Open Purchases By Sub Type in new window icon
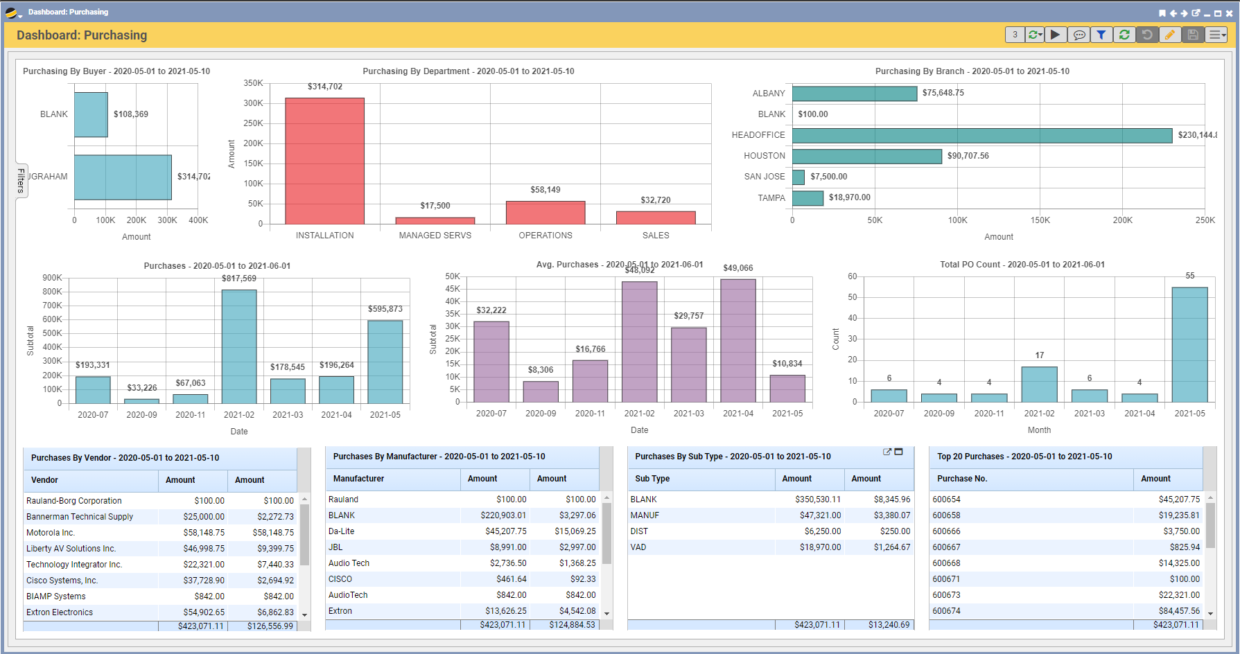This screenshot has width=1240, height=654. point(888,452)
